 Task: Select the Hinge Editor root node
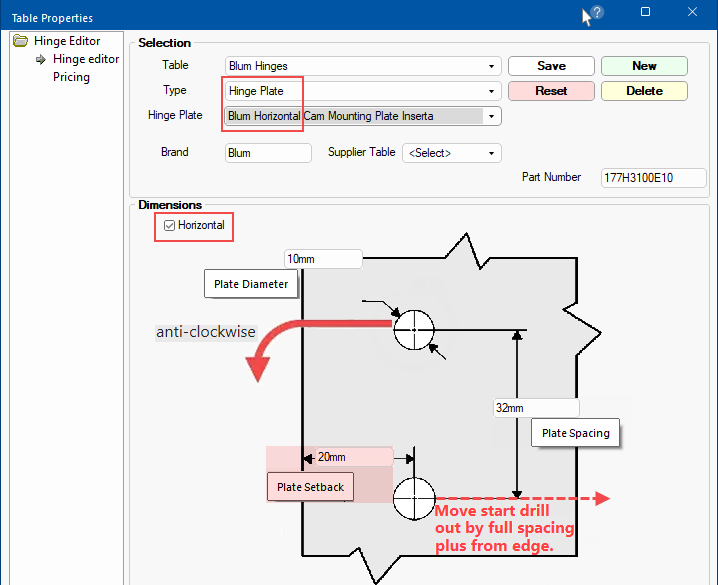coord(67,41)
